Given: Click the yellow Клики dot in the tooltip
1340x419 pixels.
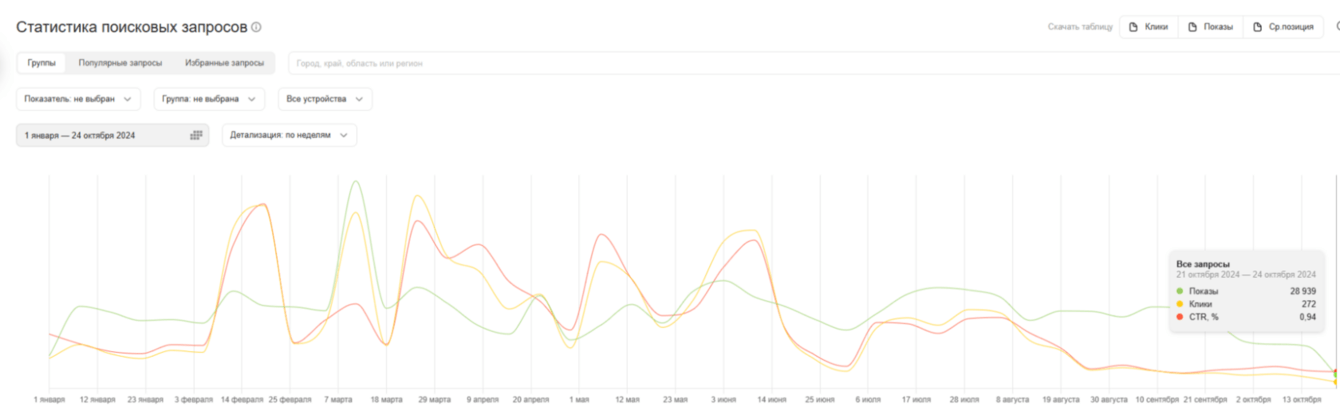Looking at the screenshot, I should pyautogui.click(x=1180, y=304).
